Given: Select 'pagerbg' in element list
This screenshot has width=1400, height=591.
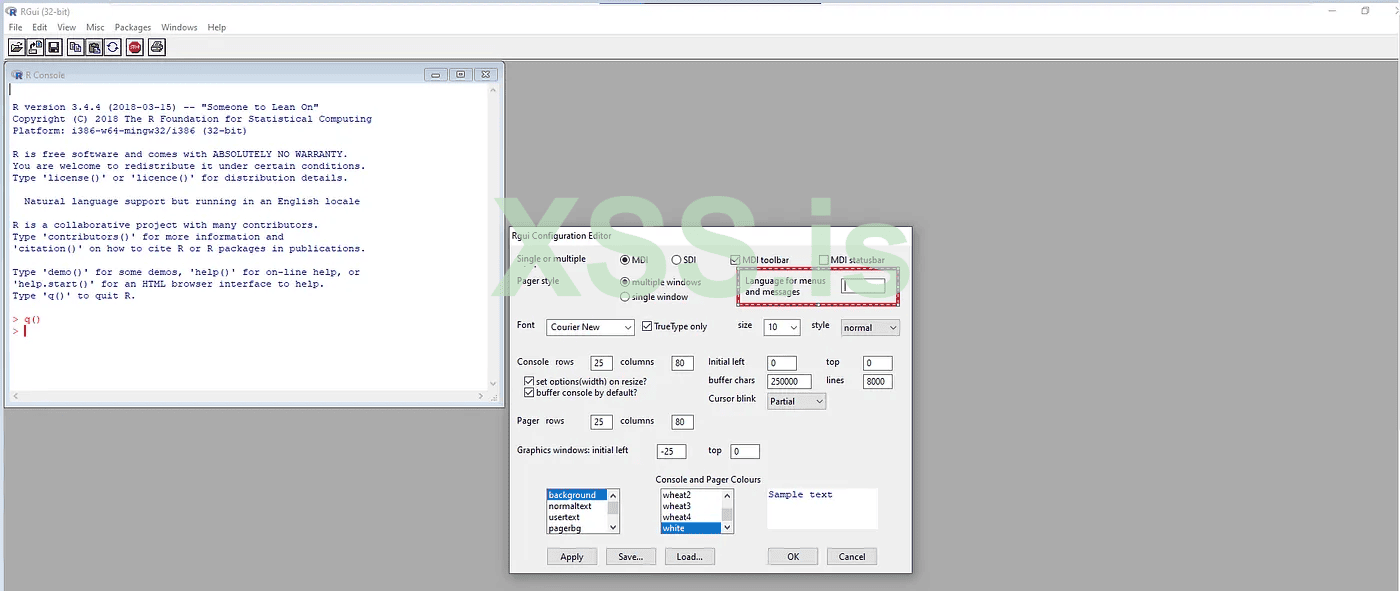Looking at the screenshot, I should [x=577, y=528].
